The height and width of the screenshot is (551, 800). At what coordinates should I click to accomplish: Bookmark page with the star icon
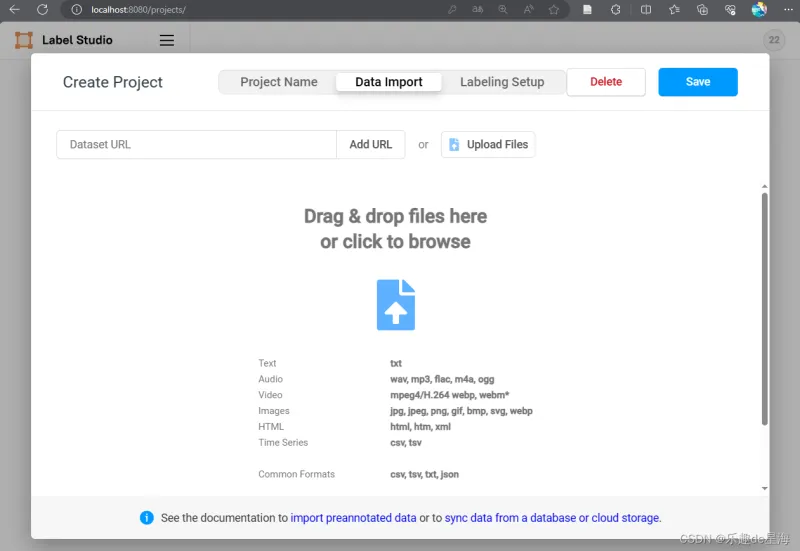[x=553, y=9]
